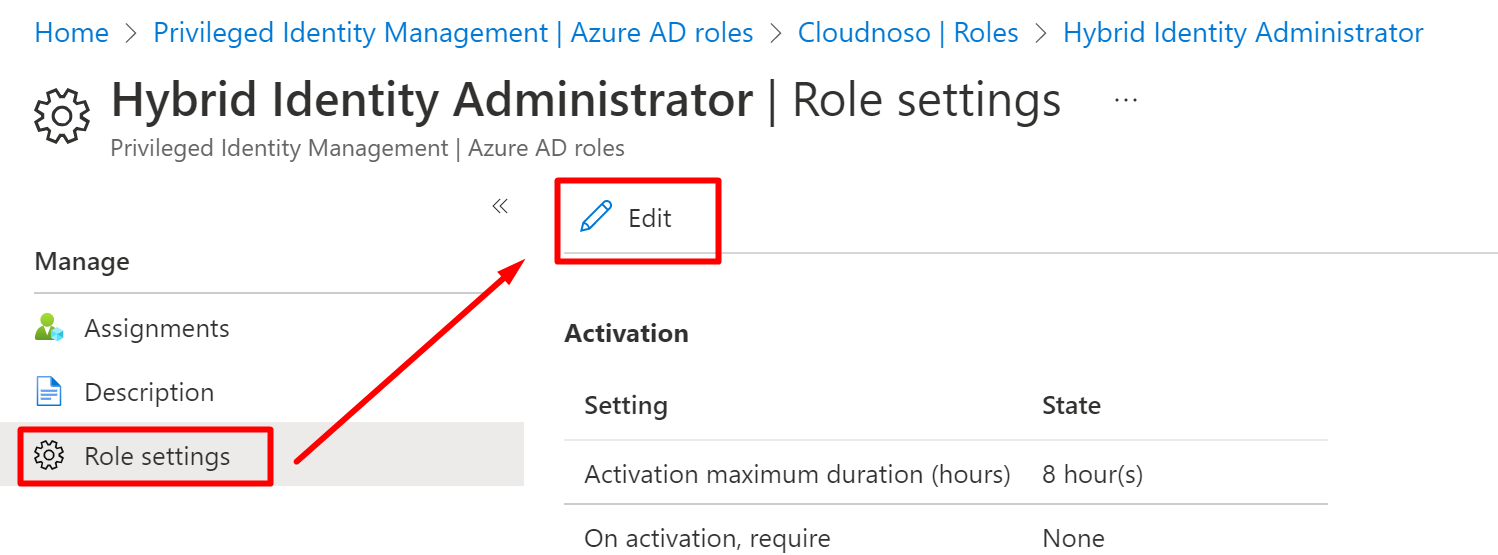Select Role settings menu item
This screenshot has width=1498, height=555.
157,456
